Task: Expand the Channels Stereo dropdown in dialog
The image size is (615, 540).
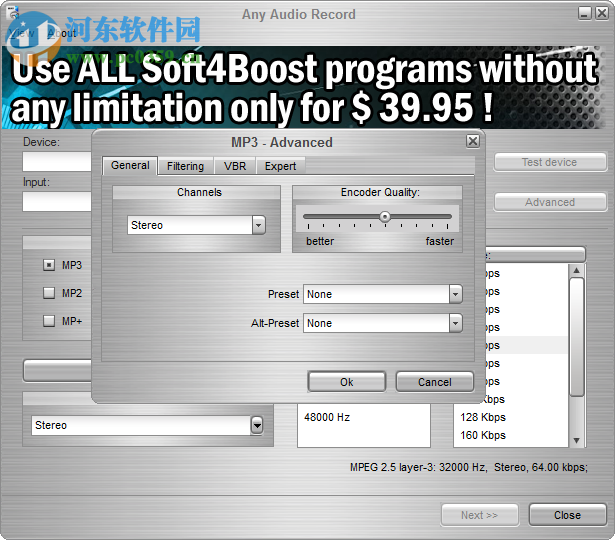Action: point(258,225)
